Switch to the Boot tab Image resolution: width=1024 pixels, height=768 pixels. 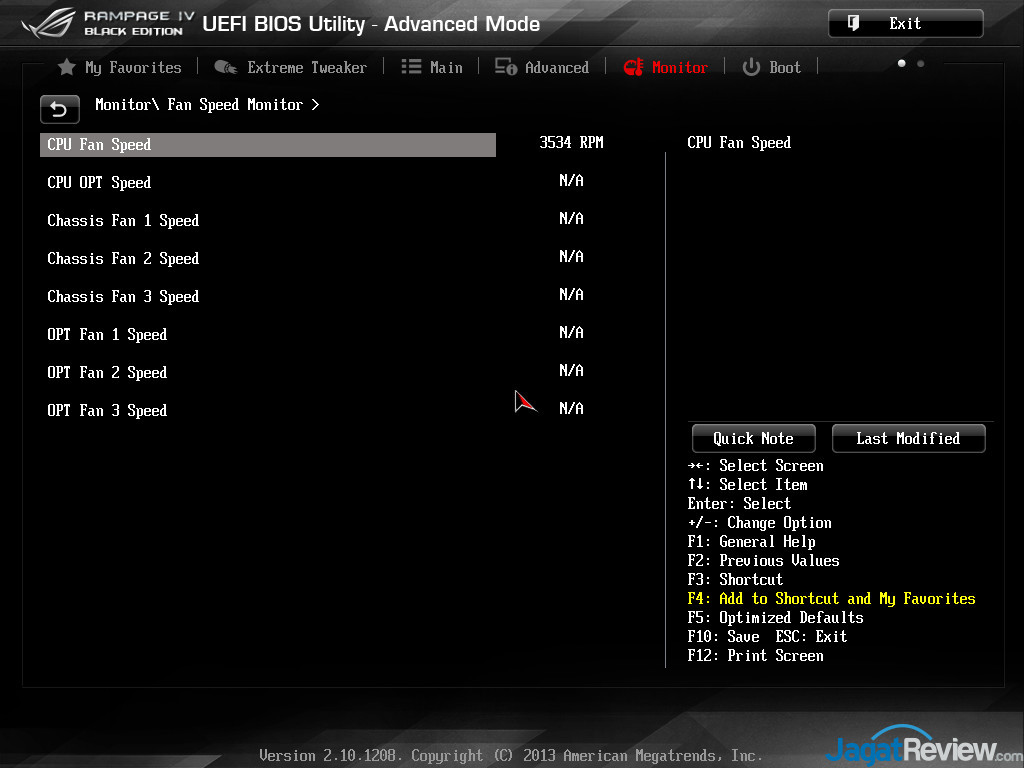point(771,67)
